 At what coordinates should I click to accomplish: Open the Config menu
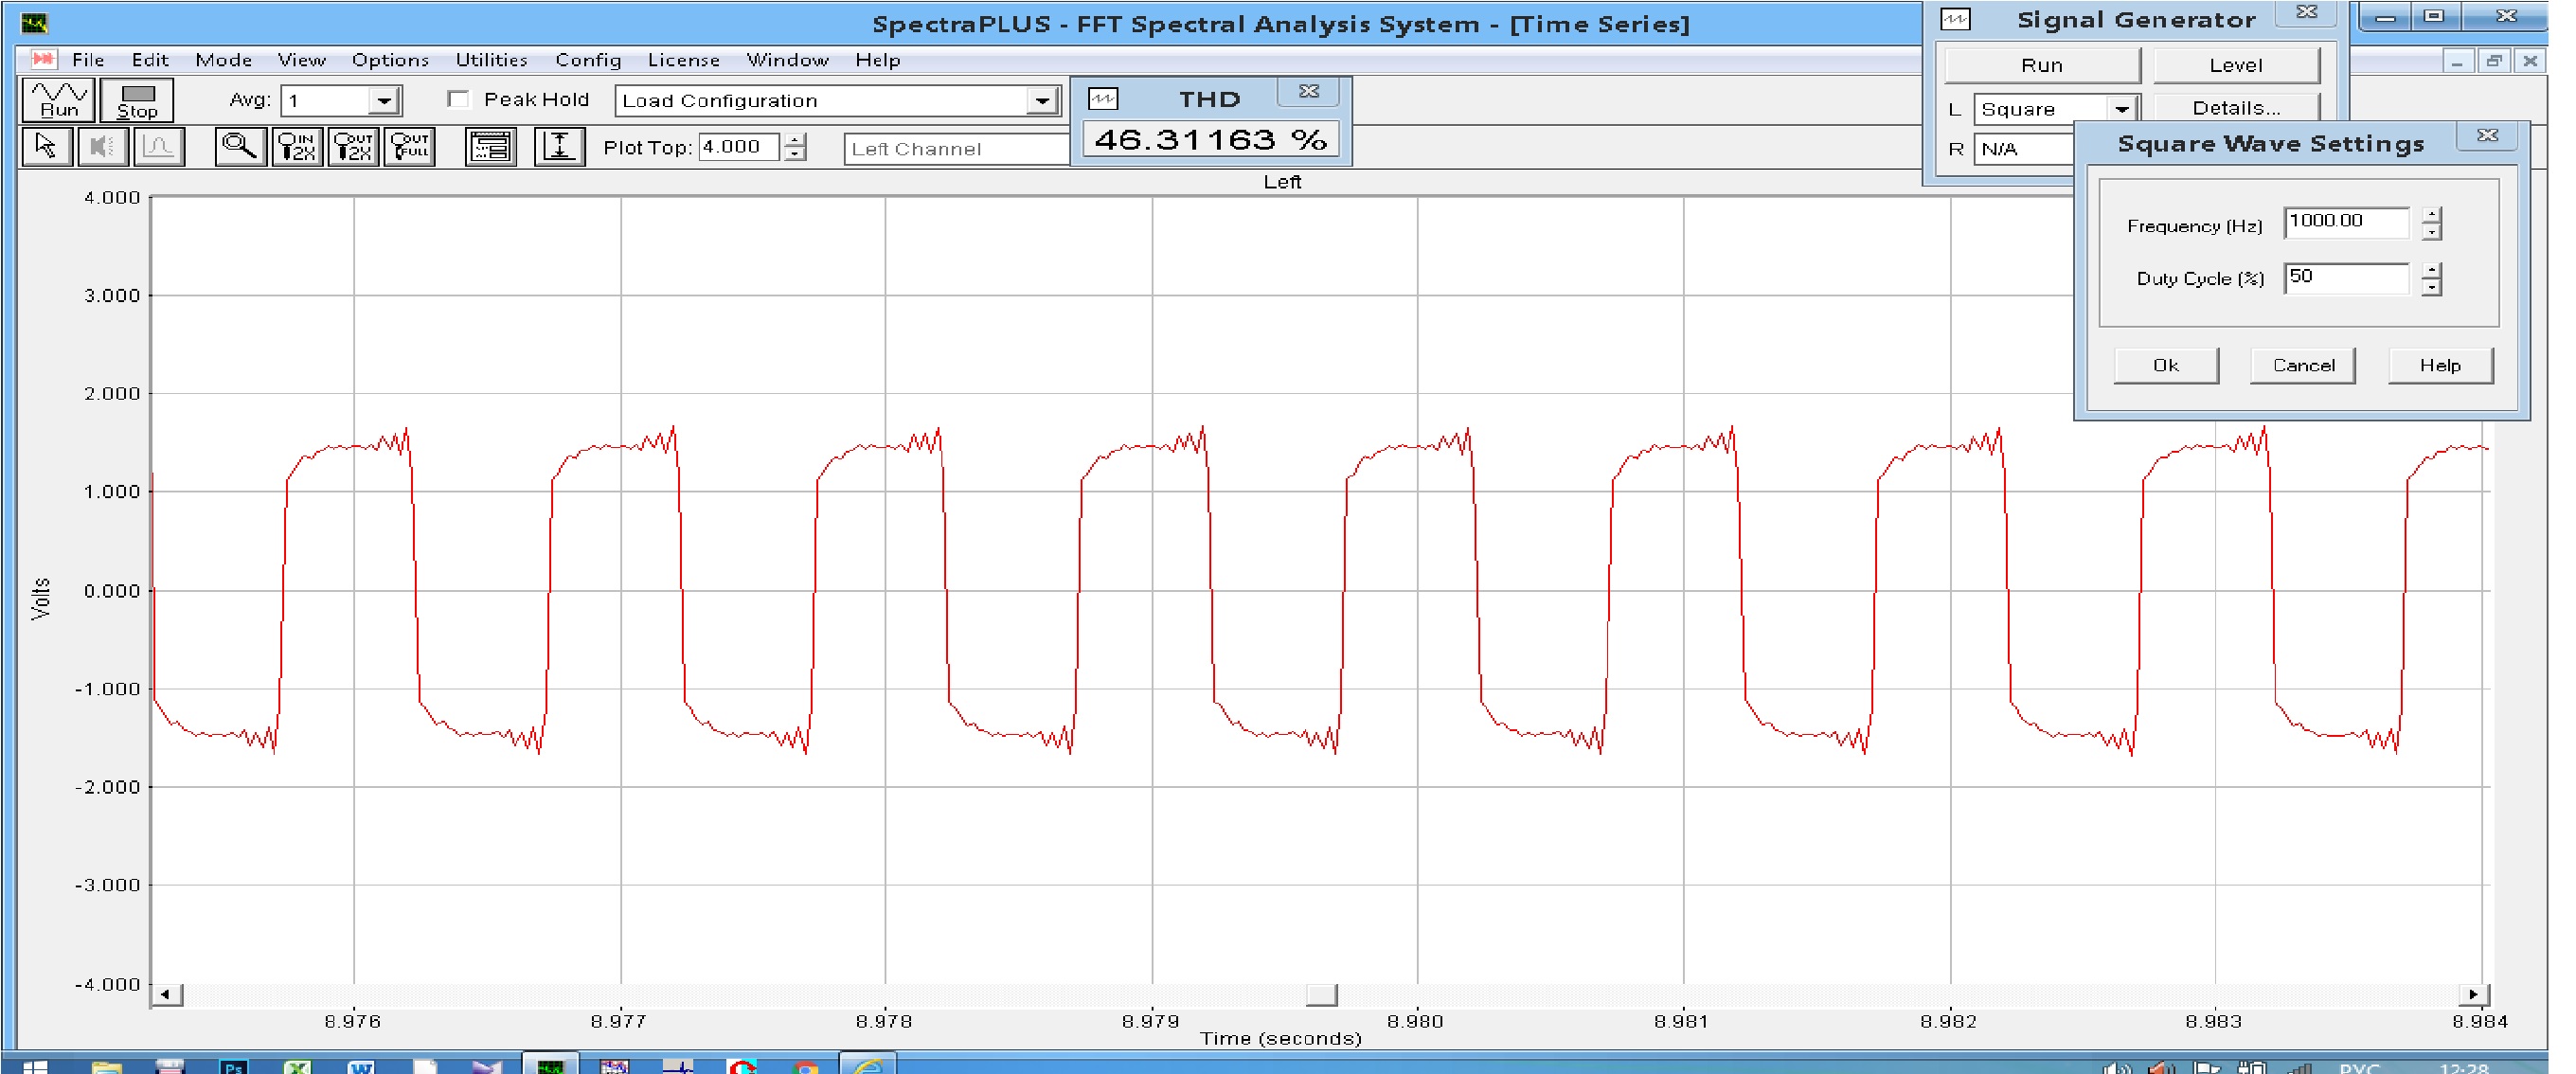(x=588, y=60)
